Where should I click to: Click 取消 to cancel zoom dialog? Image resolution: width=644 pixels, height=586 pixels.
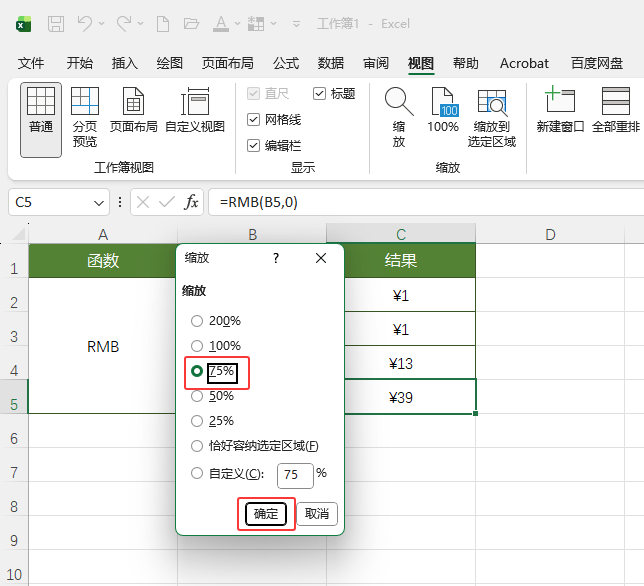(x=317, y=514)
